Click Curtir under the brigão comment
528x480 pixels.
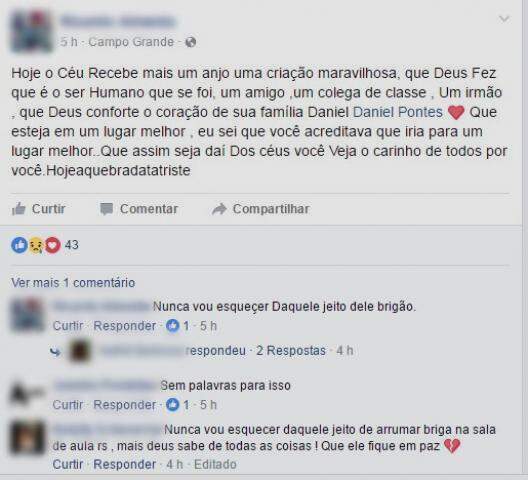[68, 326]
